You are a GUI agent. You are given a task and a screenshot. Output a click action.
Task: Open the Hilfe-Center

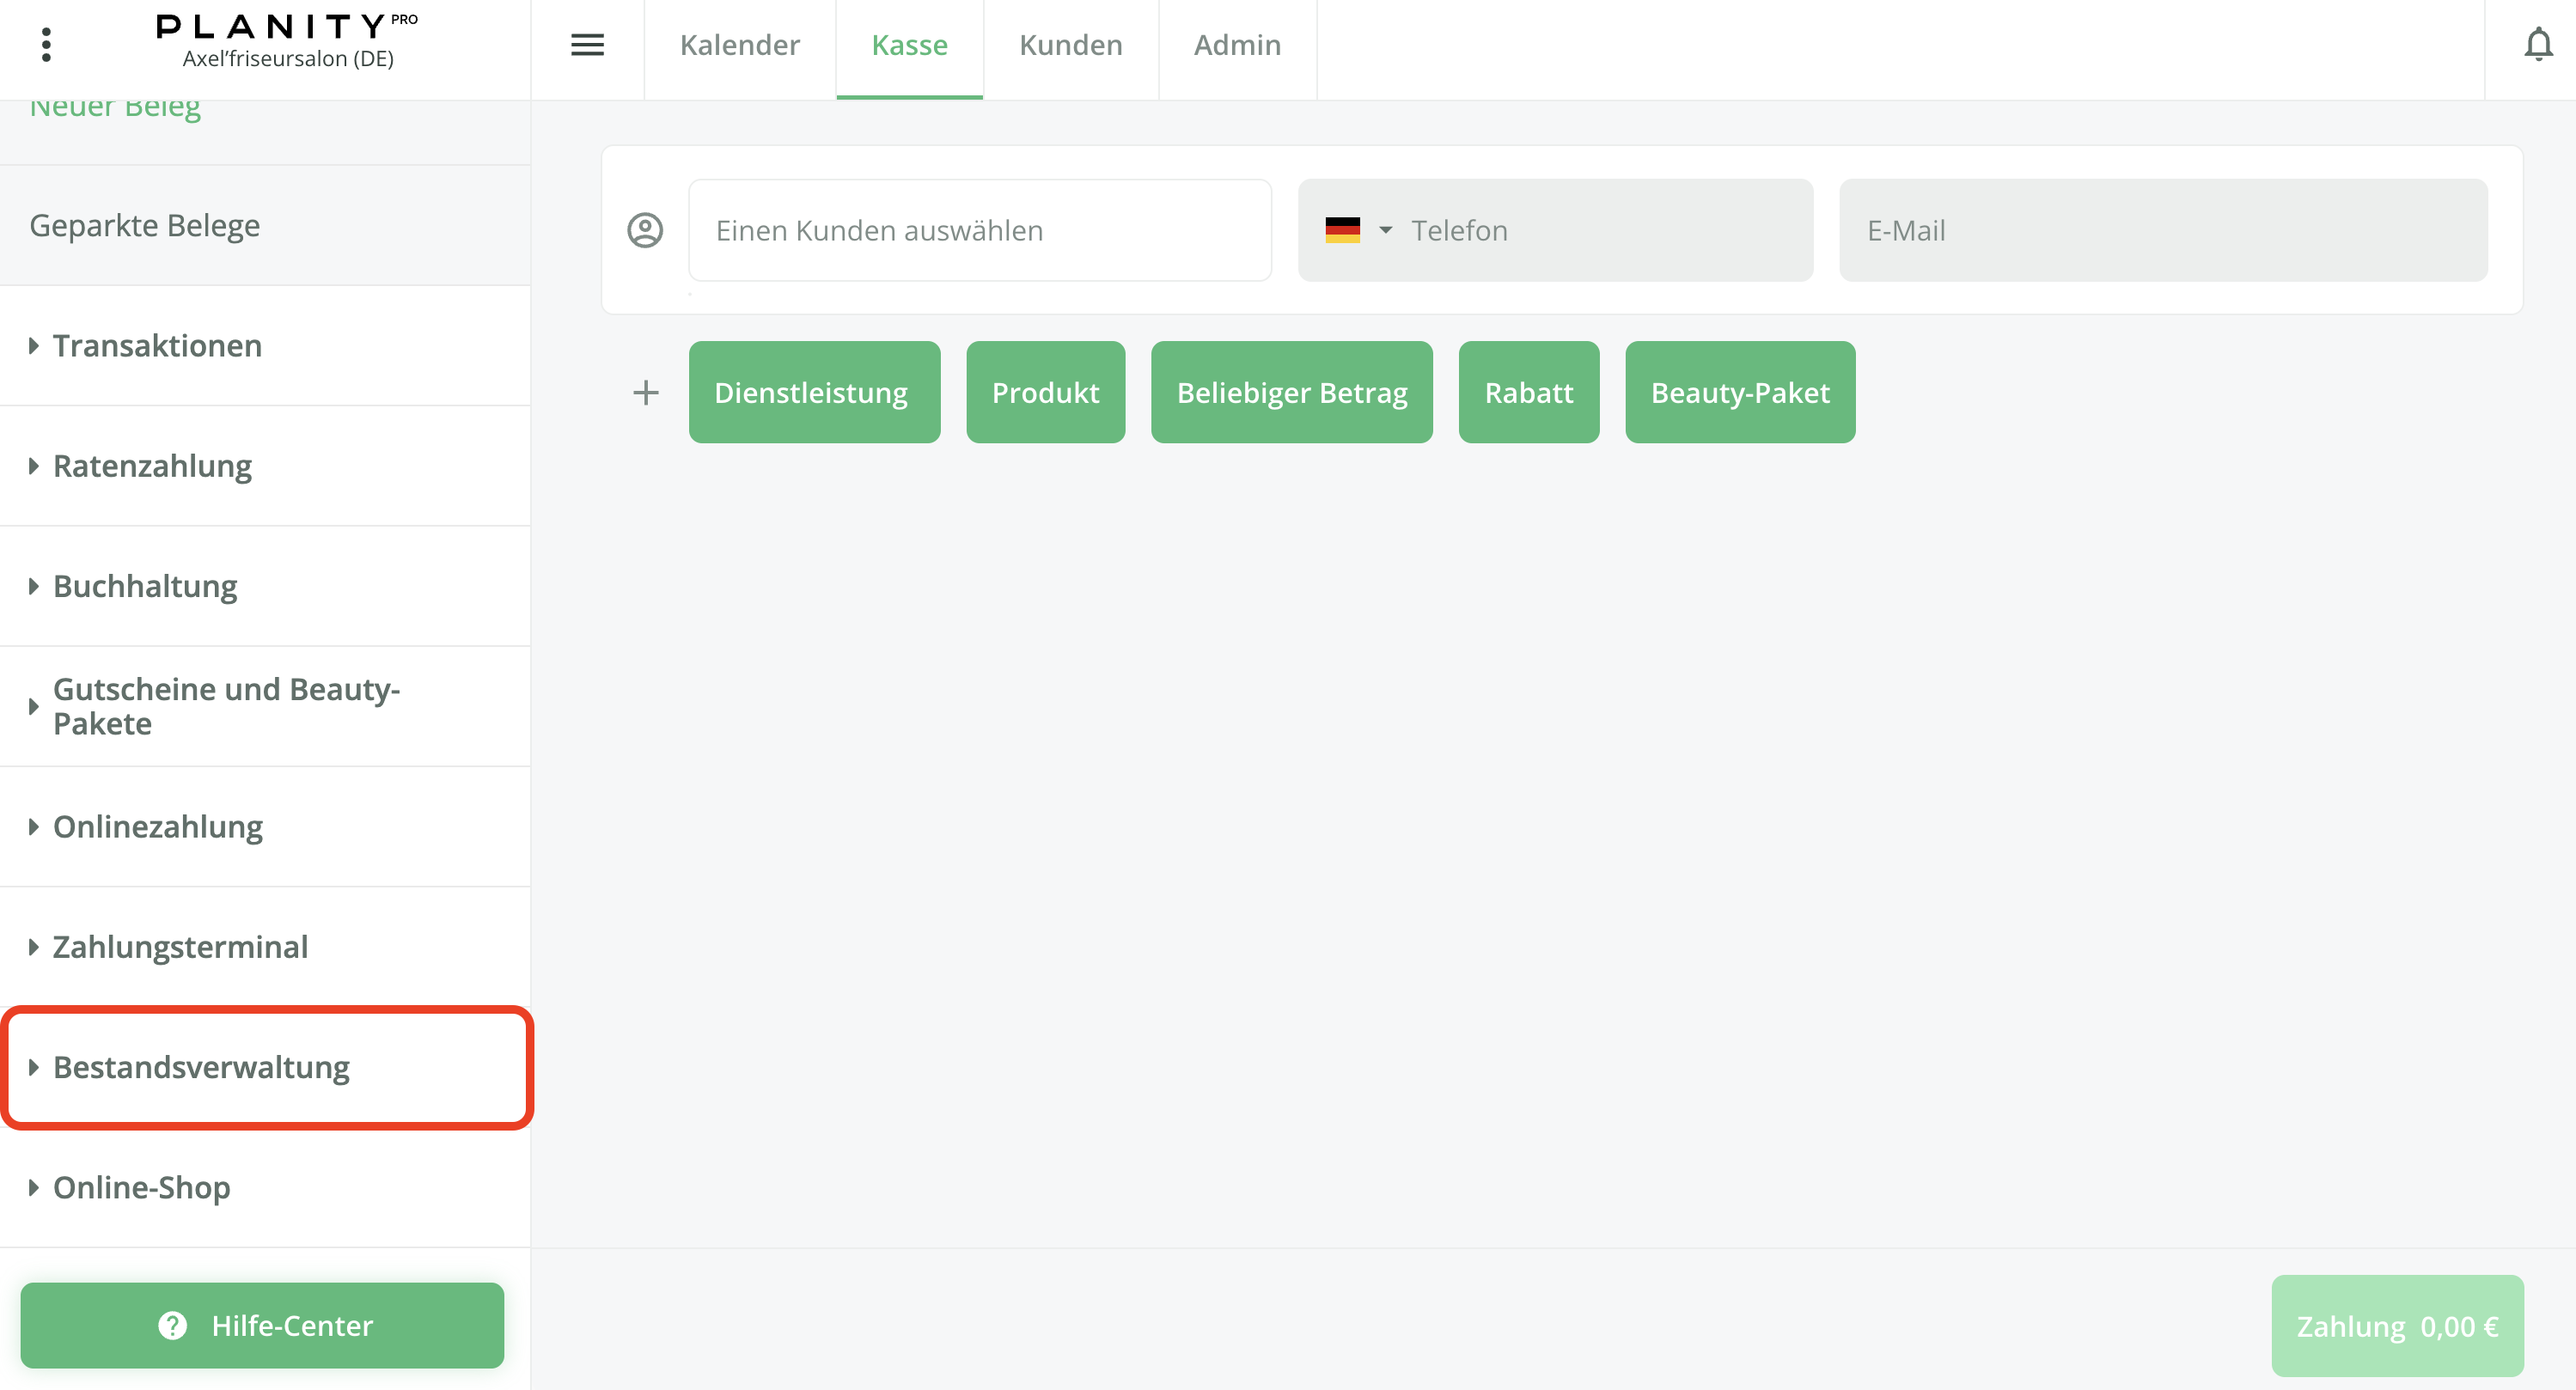pyautogui.click(x=262, y=1325)
